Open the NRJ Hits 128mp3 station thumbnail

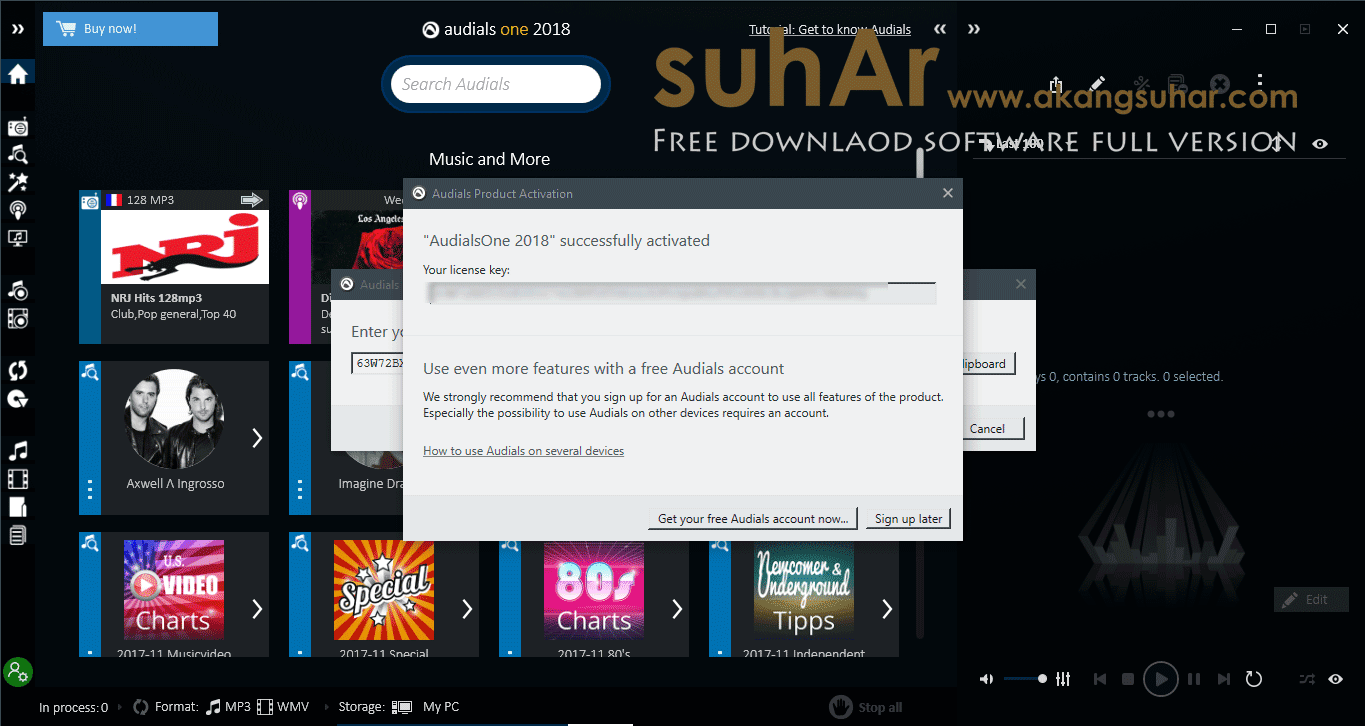[185, 247]
